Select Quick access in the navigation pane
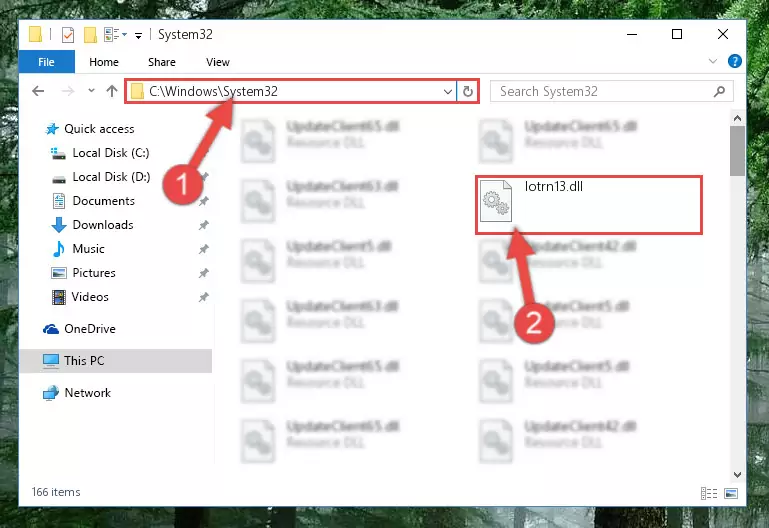Screen dimensions: 769x528 coord(99,128)
